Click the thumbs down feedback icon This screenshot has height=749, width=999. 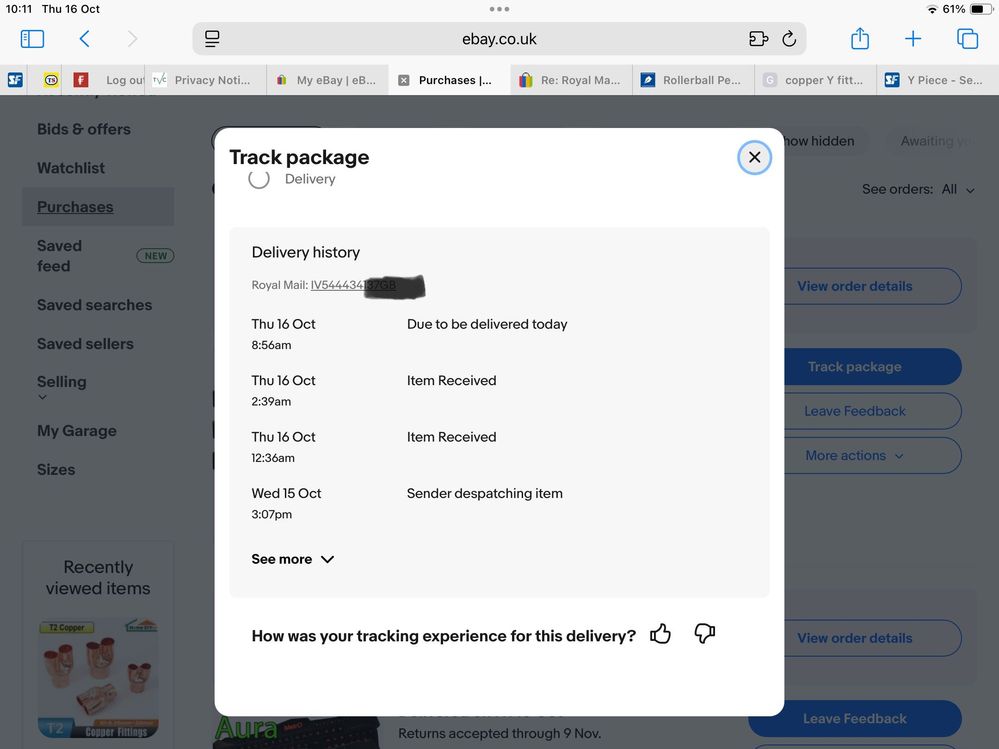(705, 634)
